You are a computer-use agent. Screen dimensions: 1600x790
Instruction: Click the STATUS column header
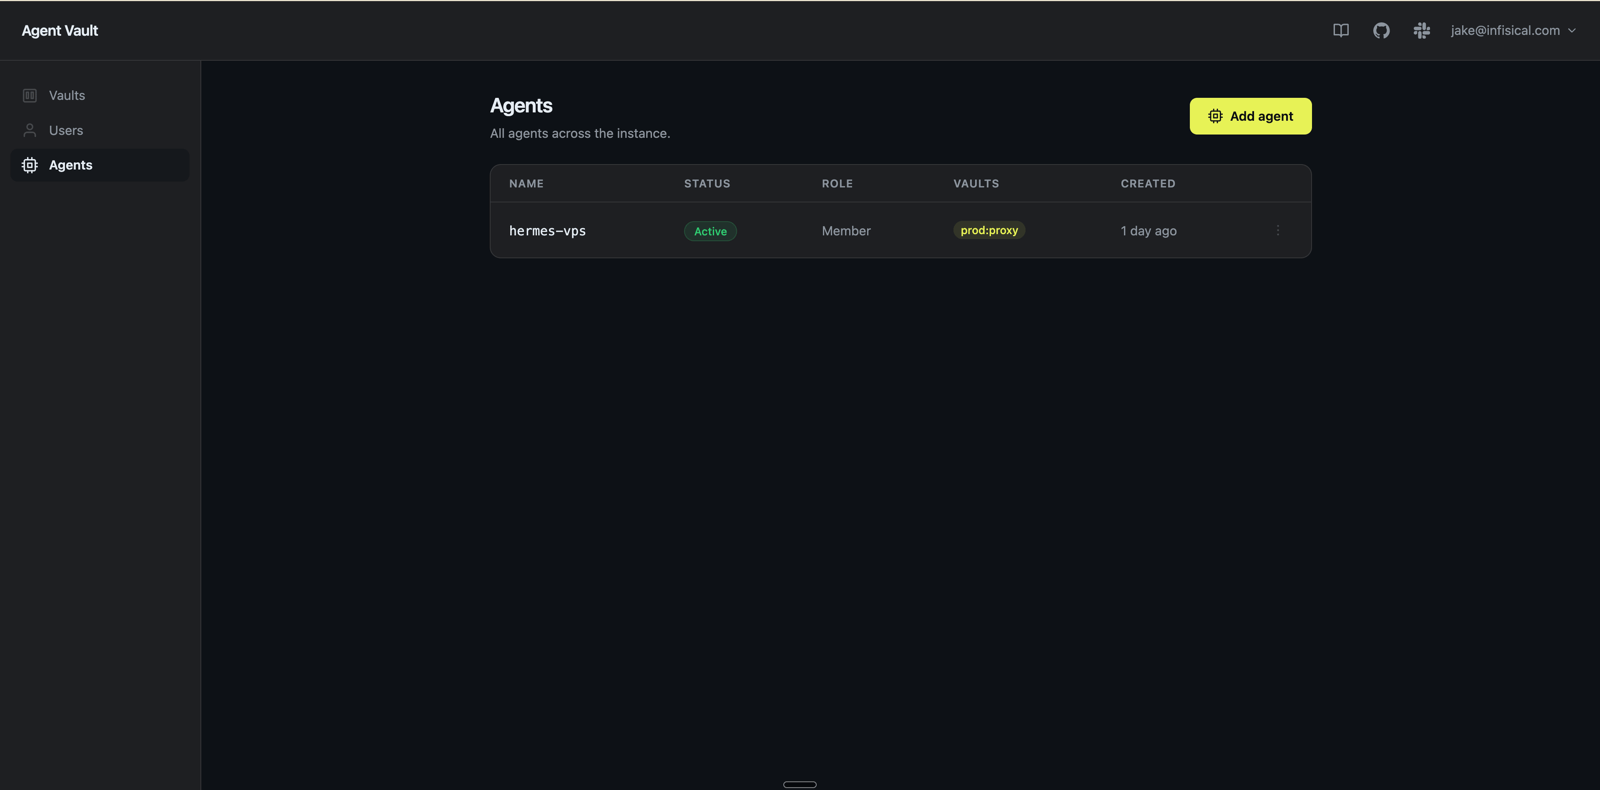(707, 184)
